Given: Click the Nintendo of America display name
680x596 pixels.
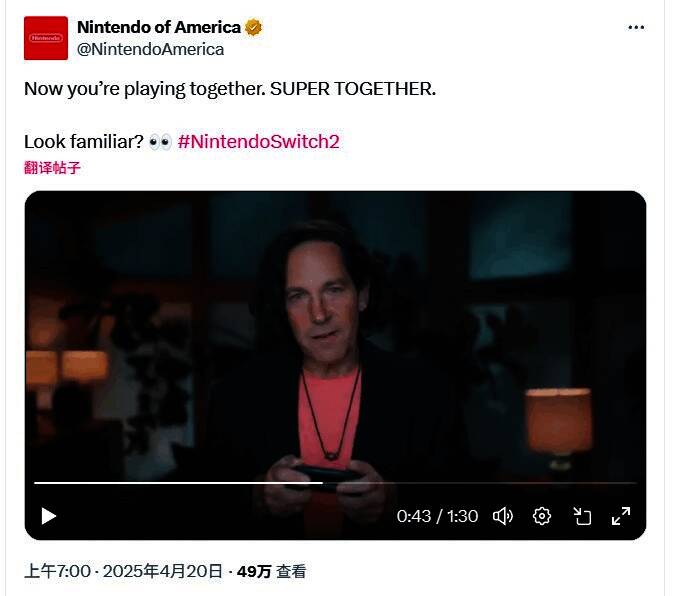Looking at the screenshot, I should pos(158,27).
